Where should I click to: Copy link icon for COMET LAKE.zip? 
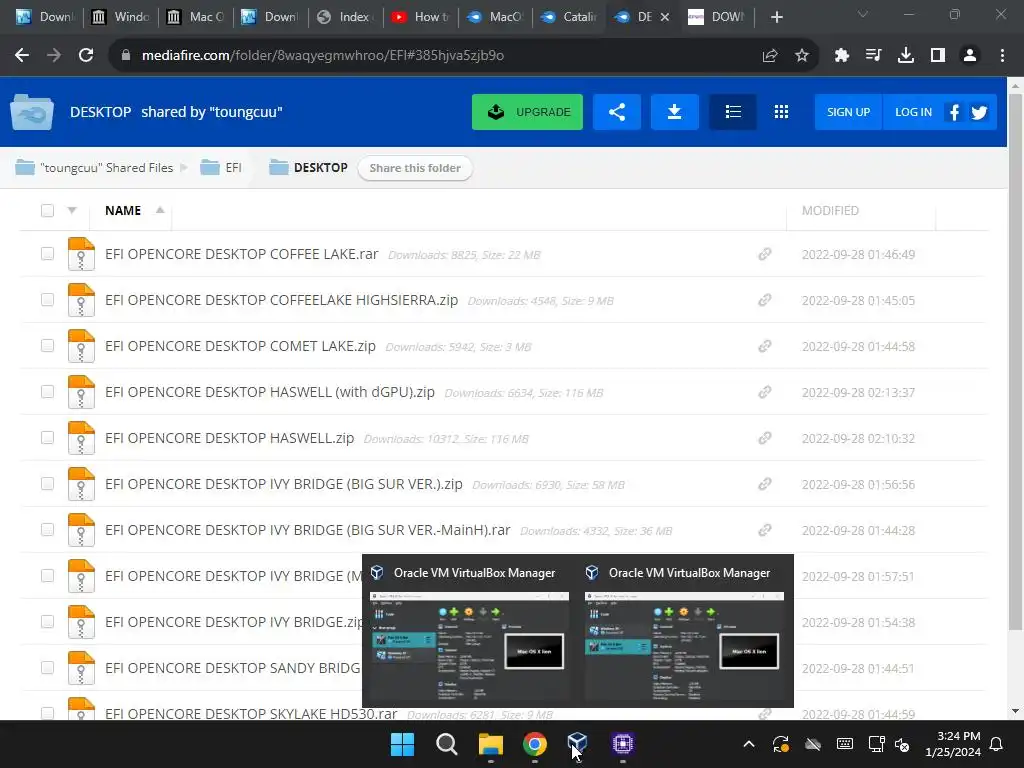[765, 346]
